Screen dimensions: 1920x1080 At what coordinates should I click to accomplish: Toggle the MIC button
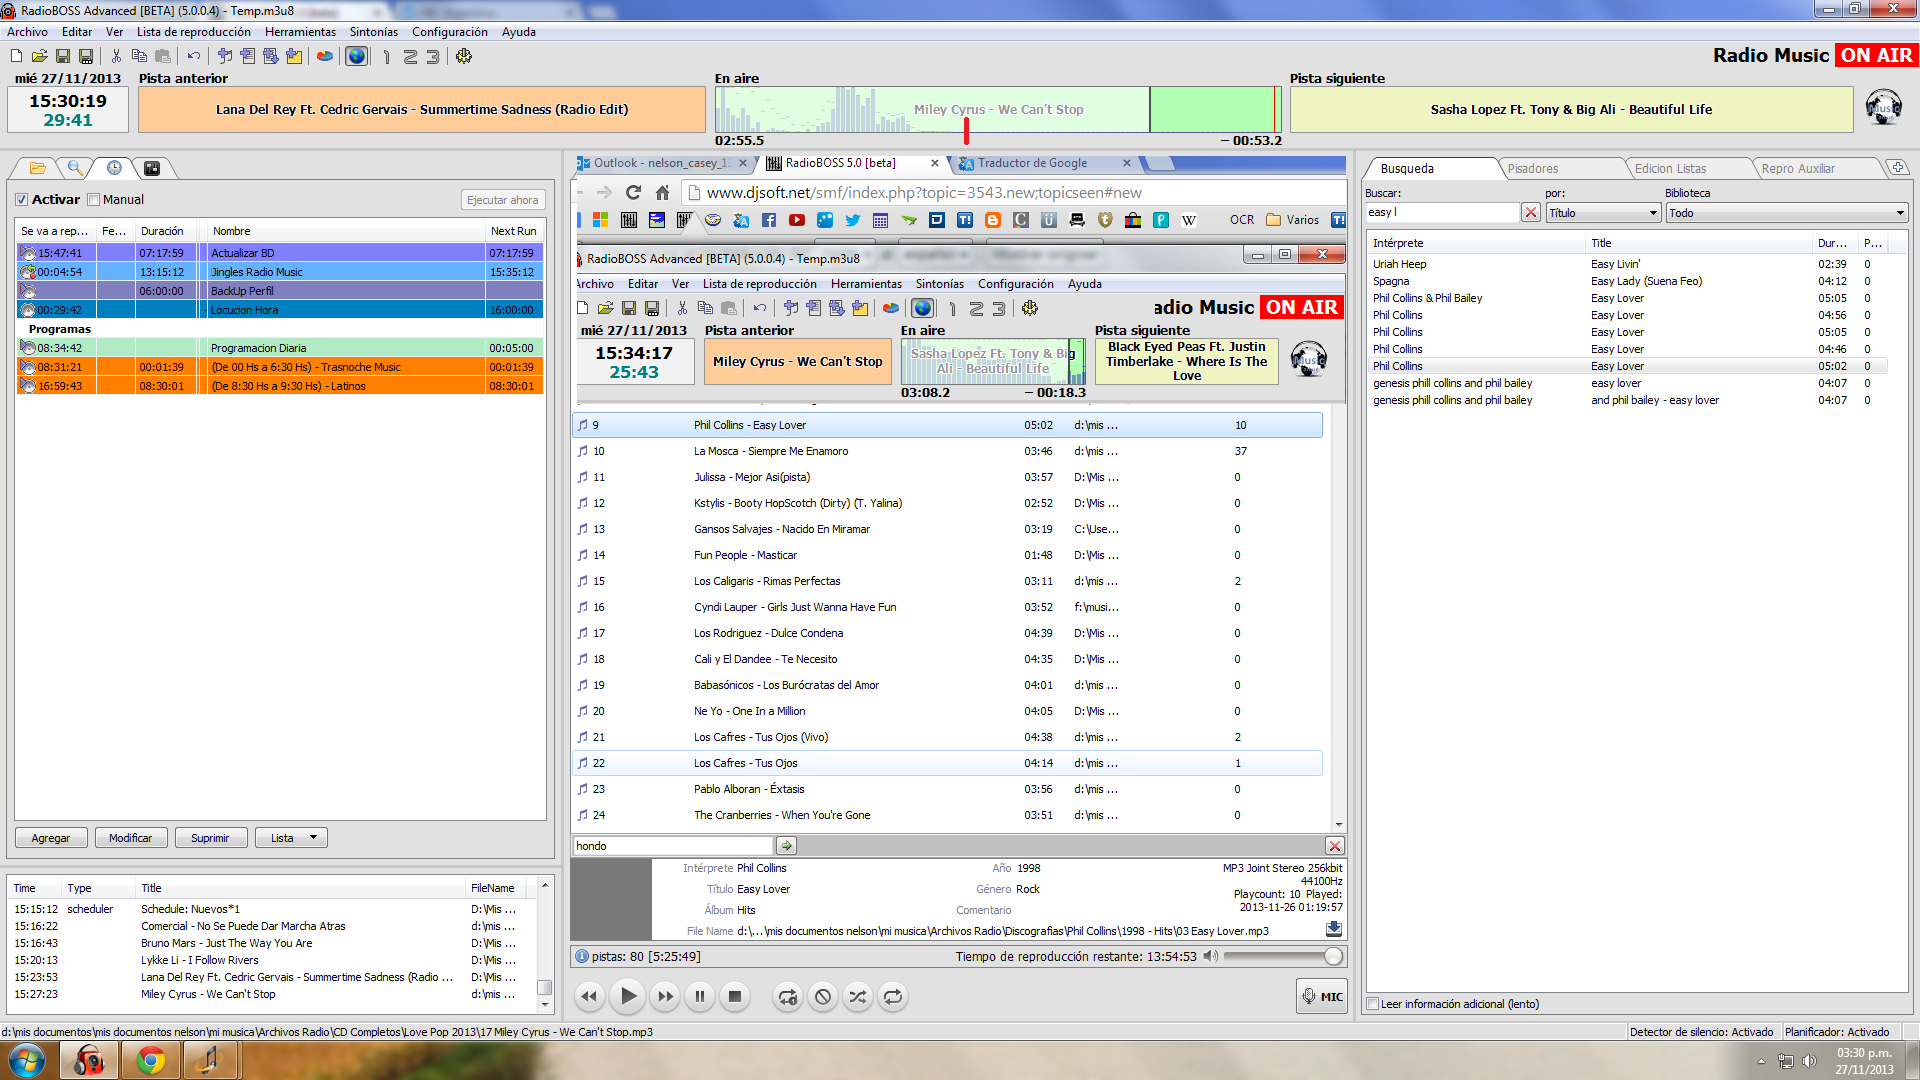pyautogui.click(x=1322, y=996)
